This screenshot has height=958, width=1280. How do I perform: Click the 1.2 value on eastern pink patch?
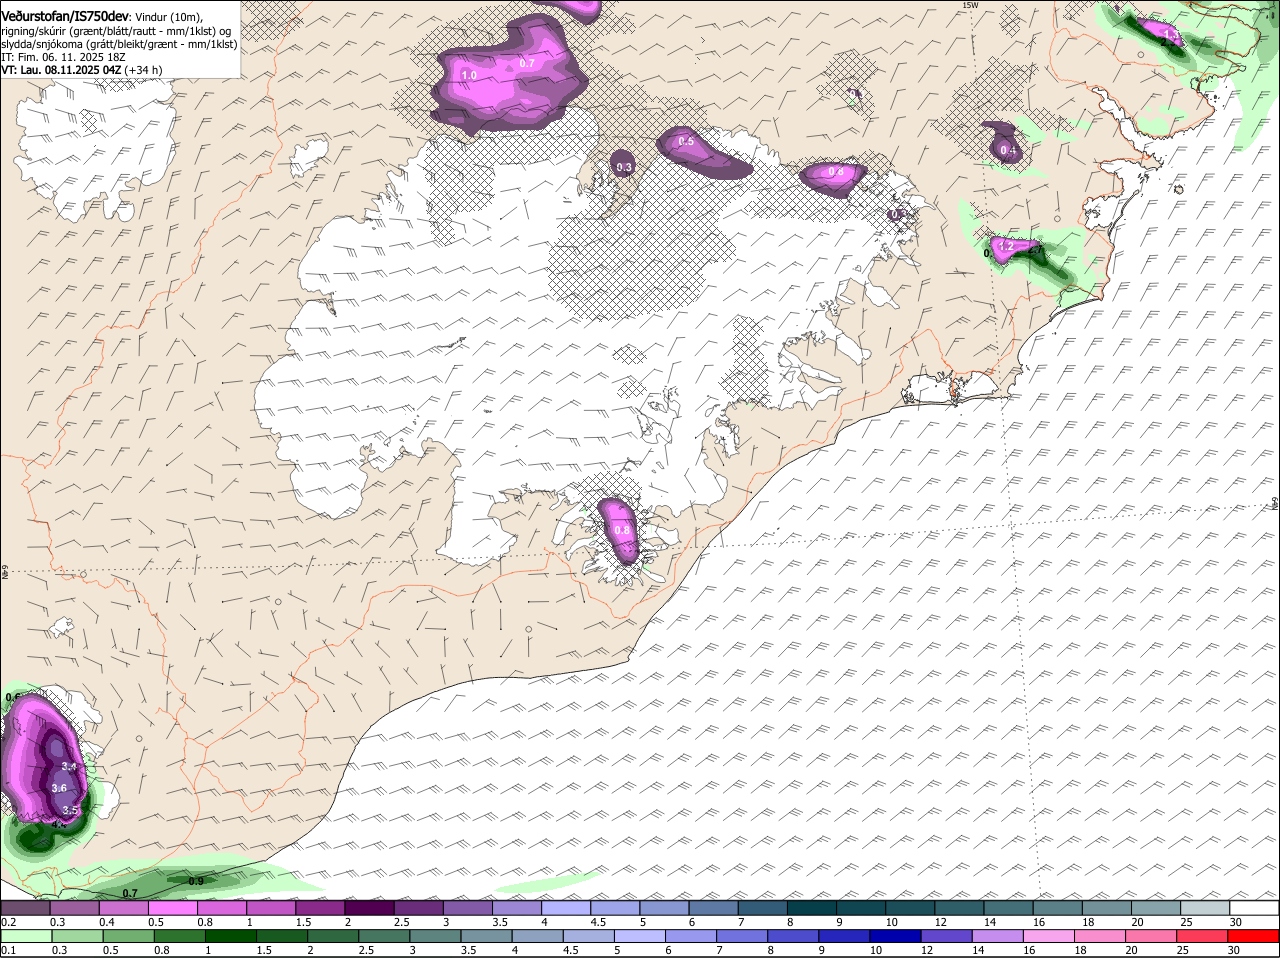(1006, 246)
